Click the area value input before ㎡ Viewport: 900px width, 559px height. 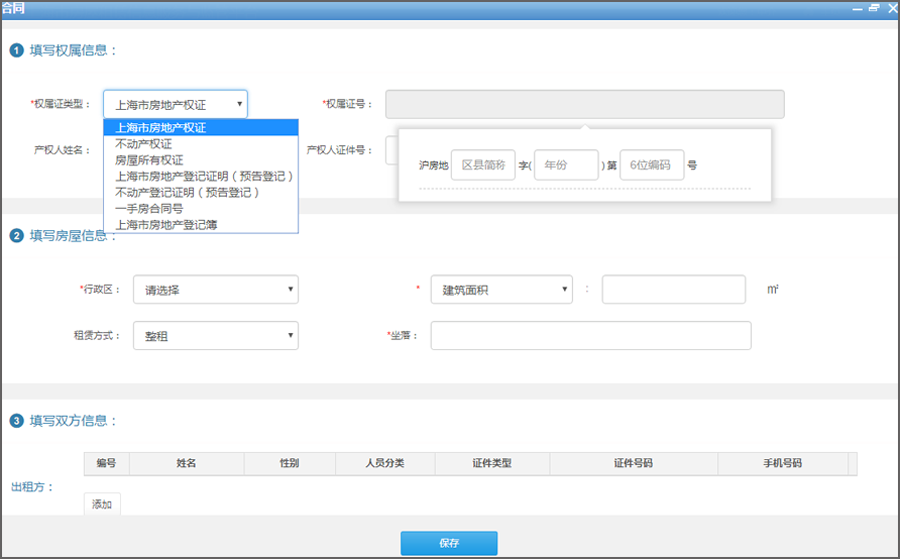(674, 290)
